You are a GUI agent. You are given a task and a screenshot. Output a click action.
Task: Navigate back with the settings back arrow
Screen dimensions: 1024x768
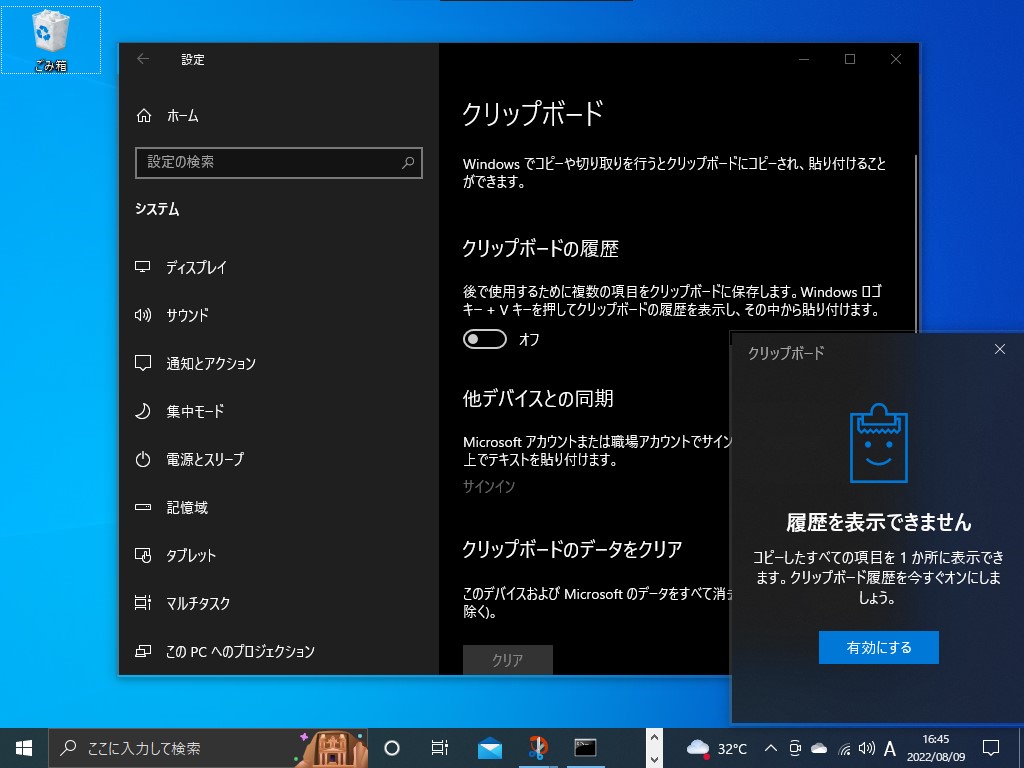click(141, 59)
